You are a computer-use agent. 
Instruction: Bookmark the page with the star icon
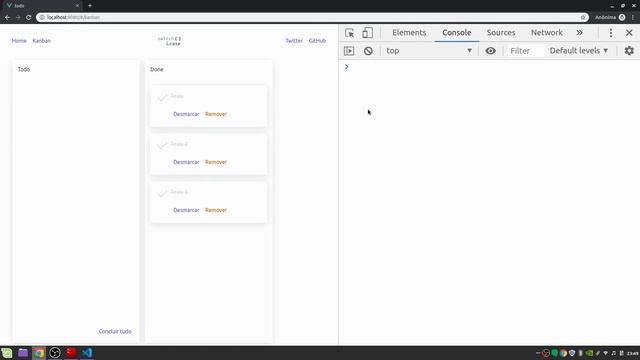583,17
